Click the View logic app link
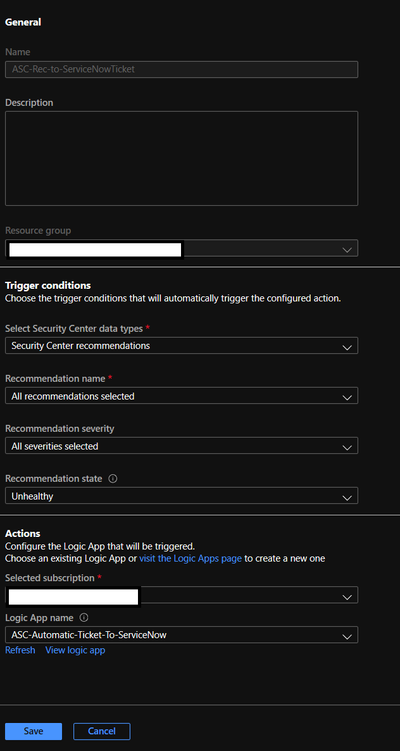The width and height of the screenshot is (400, 751). (75, 650)
